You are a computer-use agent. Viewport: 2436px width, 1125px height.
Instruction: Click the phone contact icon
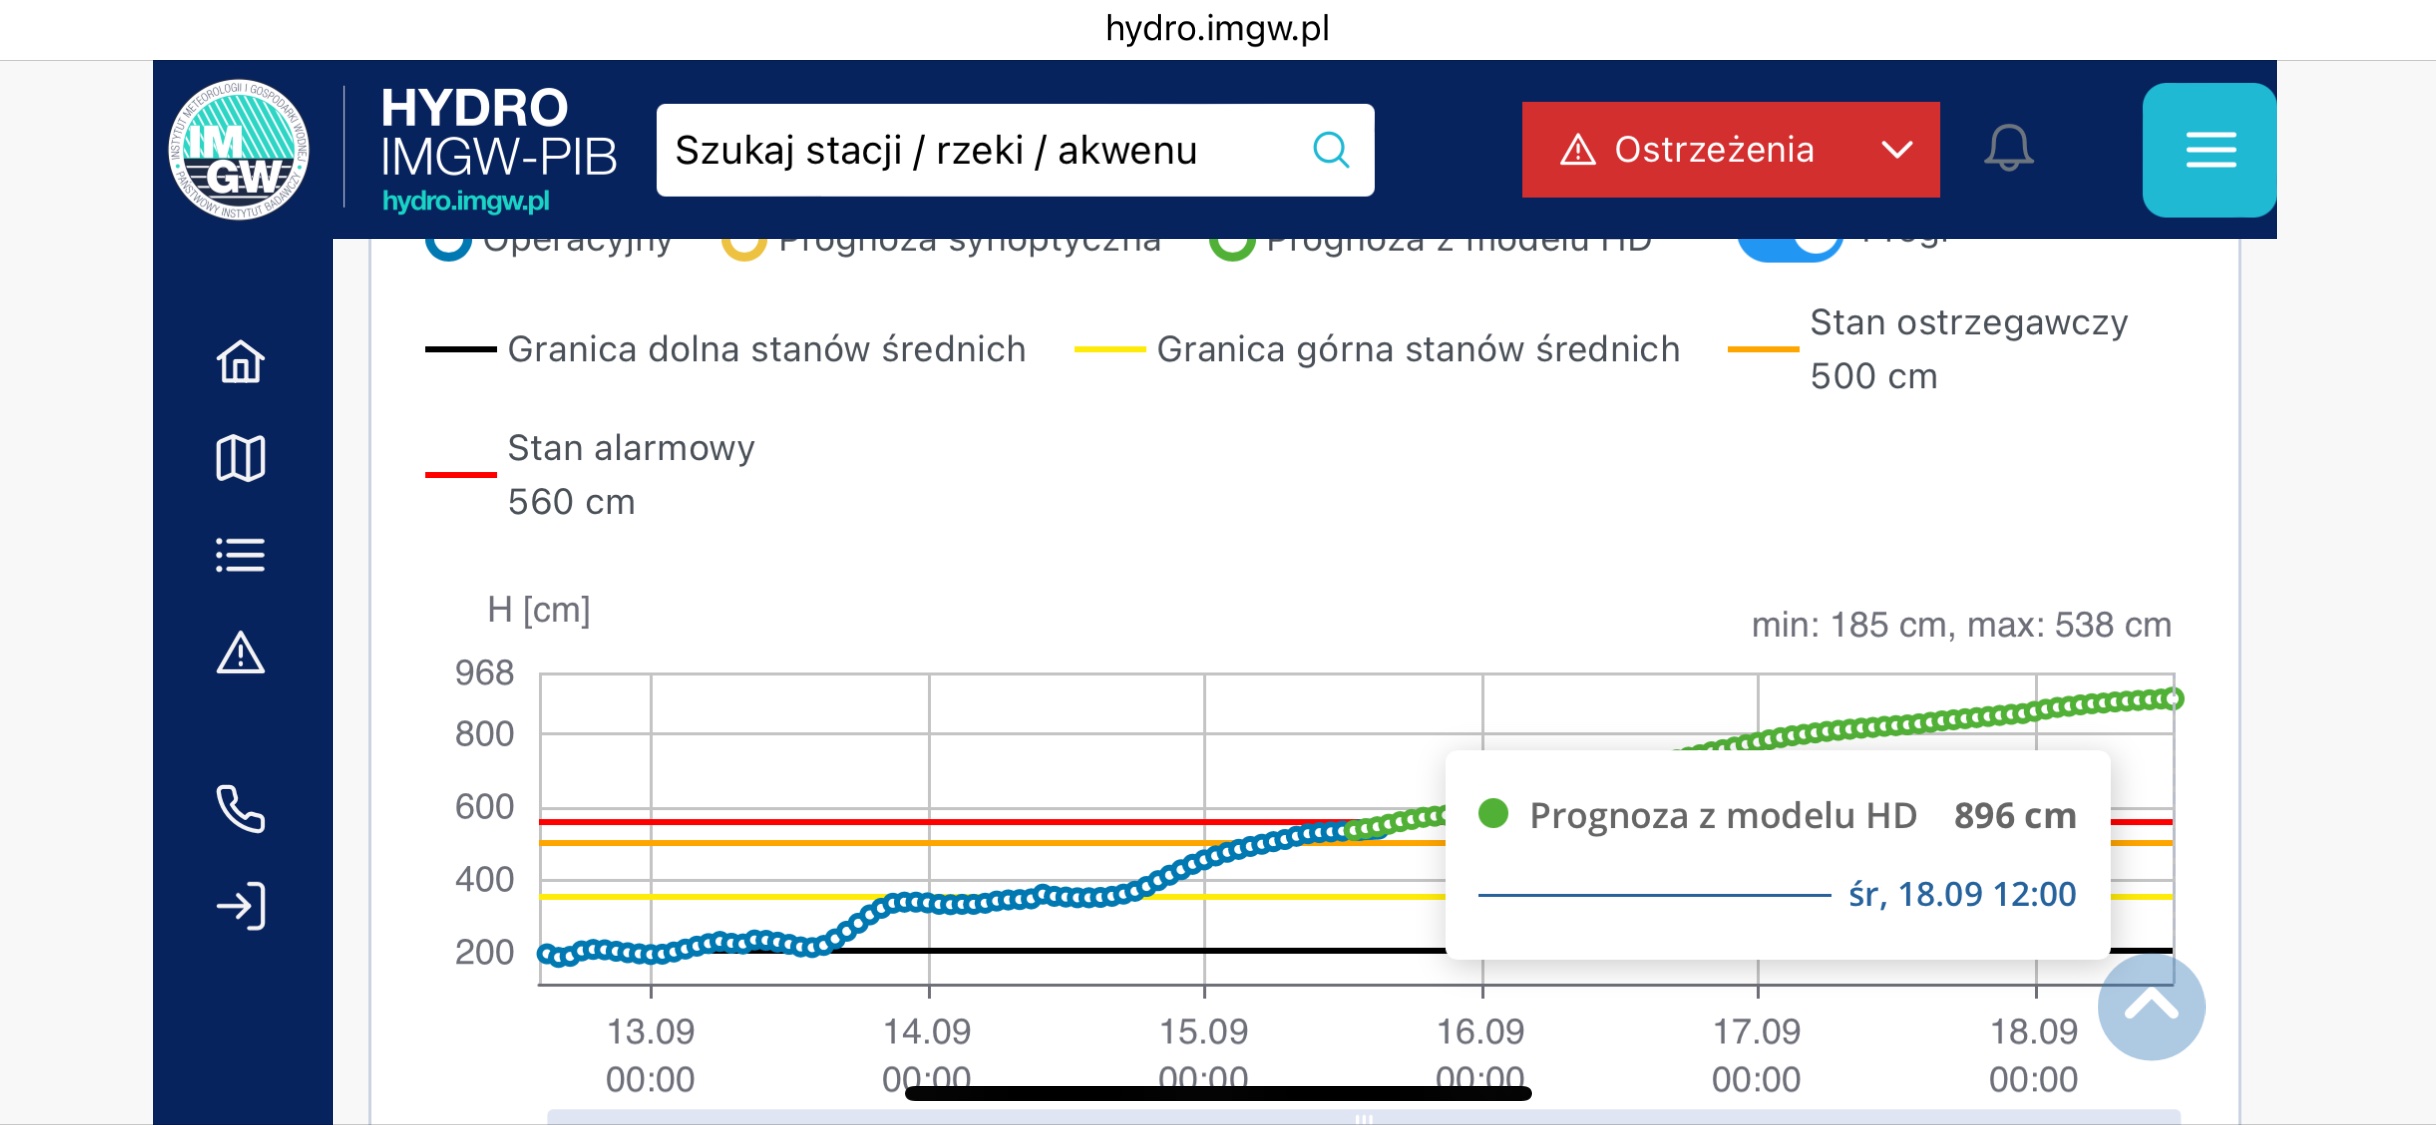click(240, 809)
